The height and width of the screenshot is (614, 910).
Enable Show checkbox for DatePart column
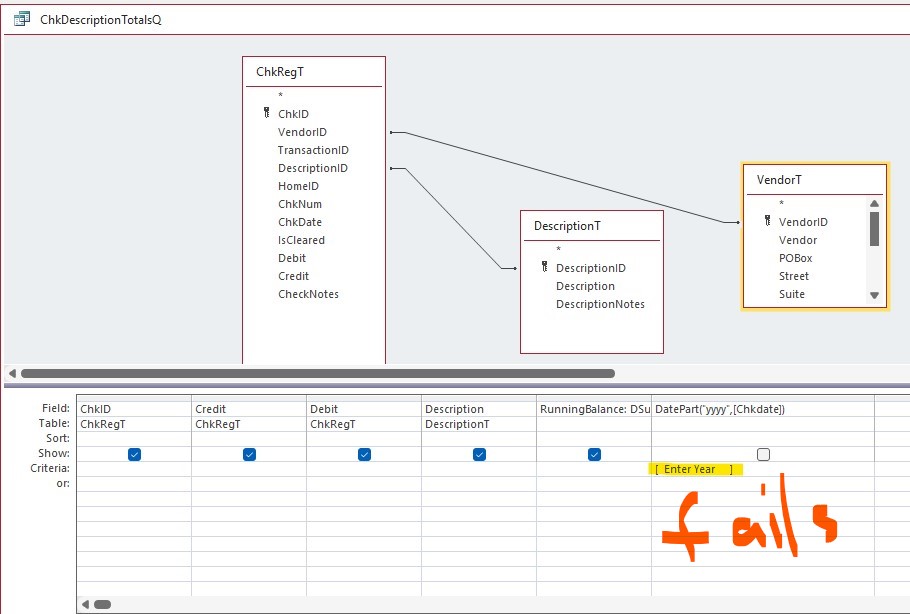point(763,454)
